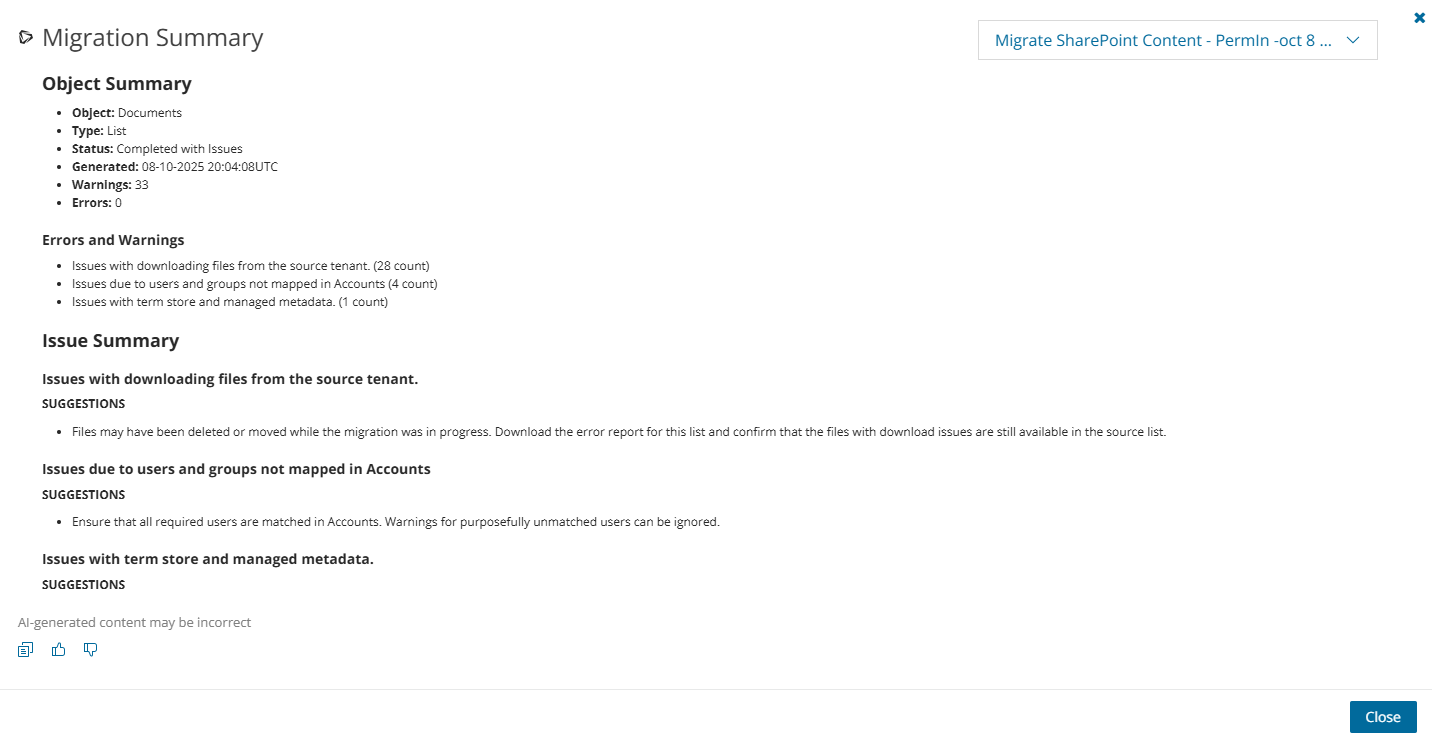Click the logo icon beside Migration Summary
Image resolution: width=1432 pixels, height=738 pixels.
point(26,38)
